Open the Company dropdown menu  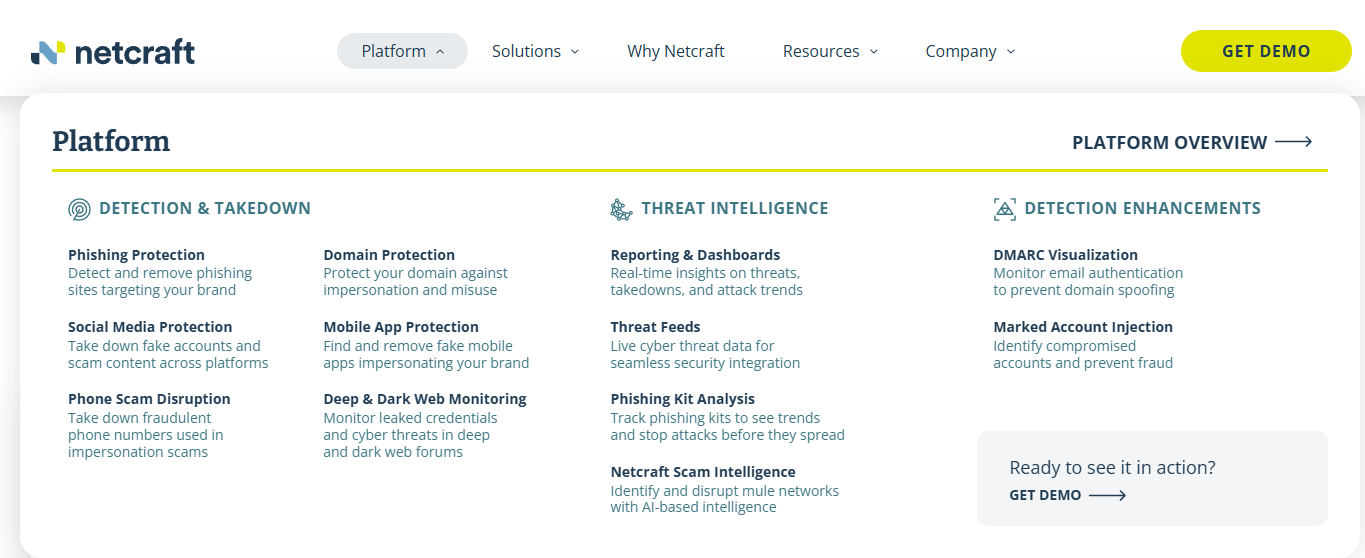pos(970,51)
